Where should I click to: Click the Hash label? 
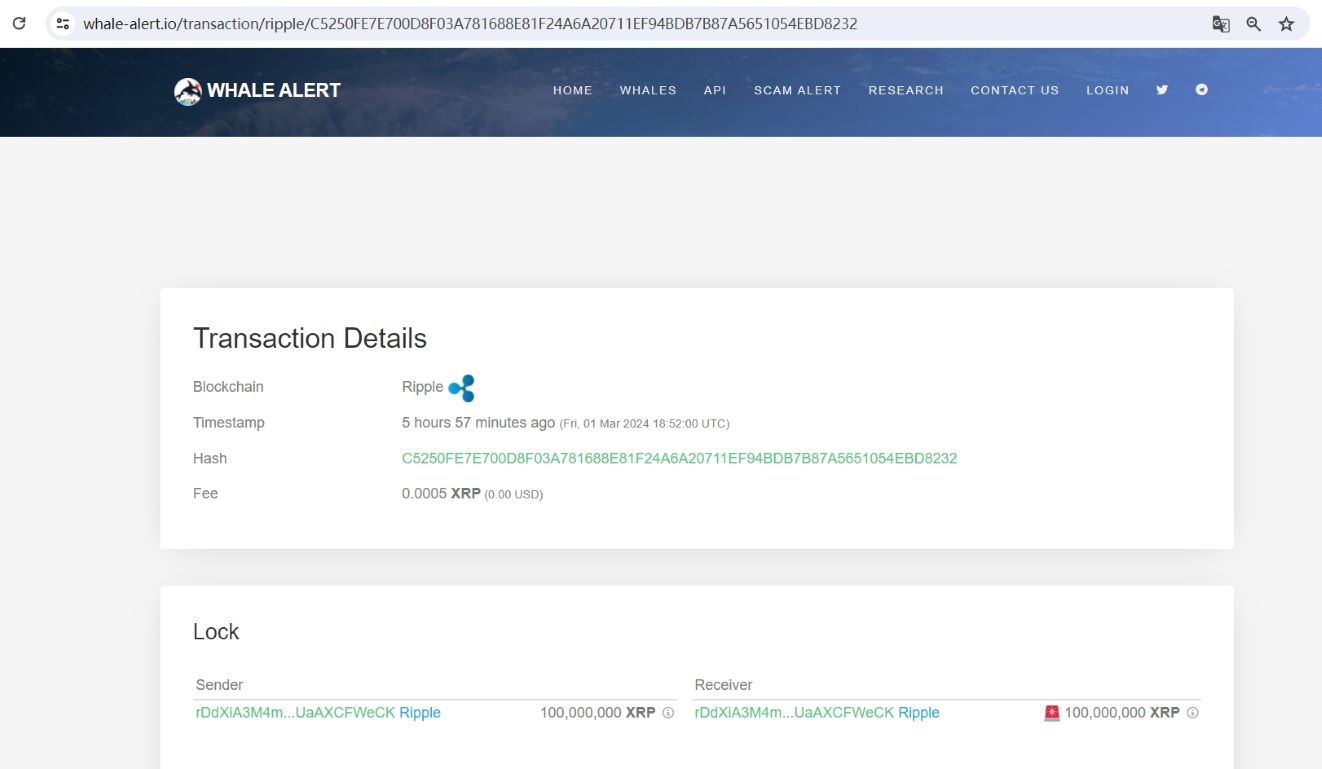210,458
